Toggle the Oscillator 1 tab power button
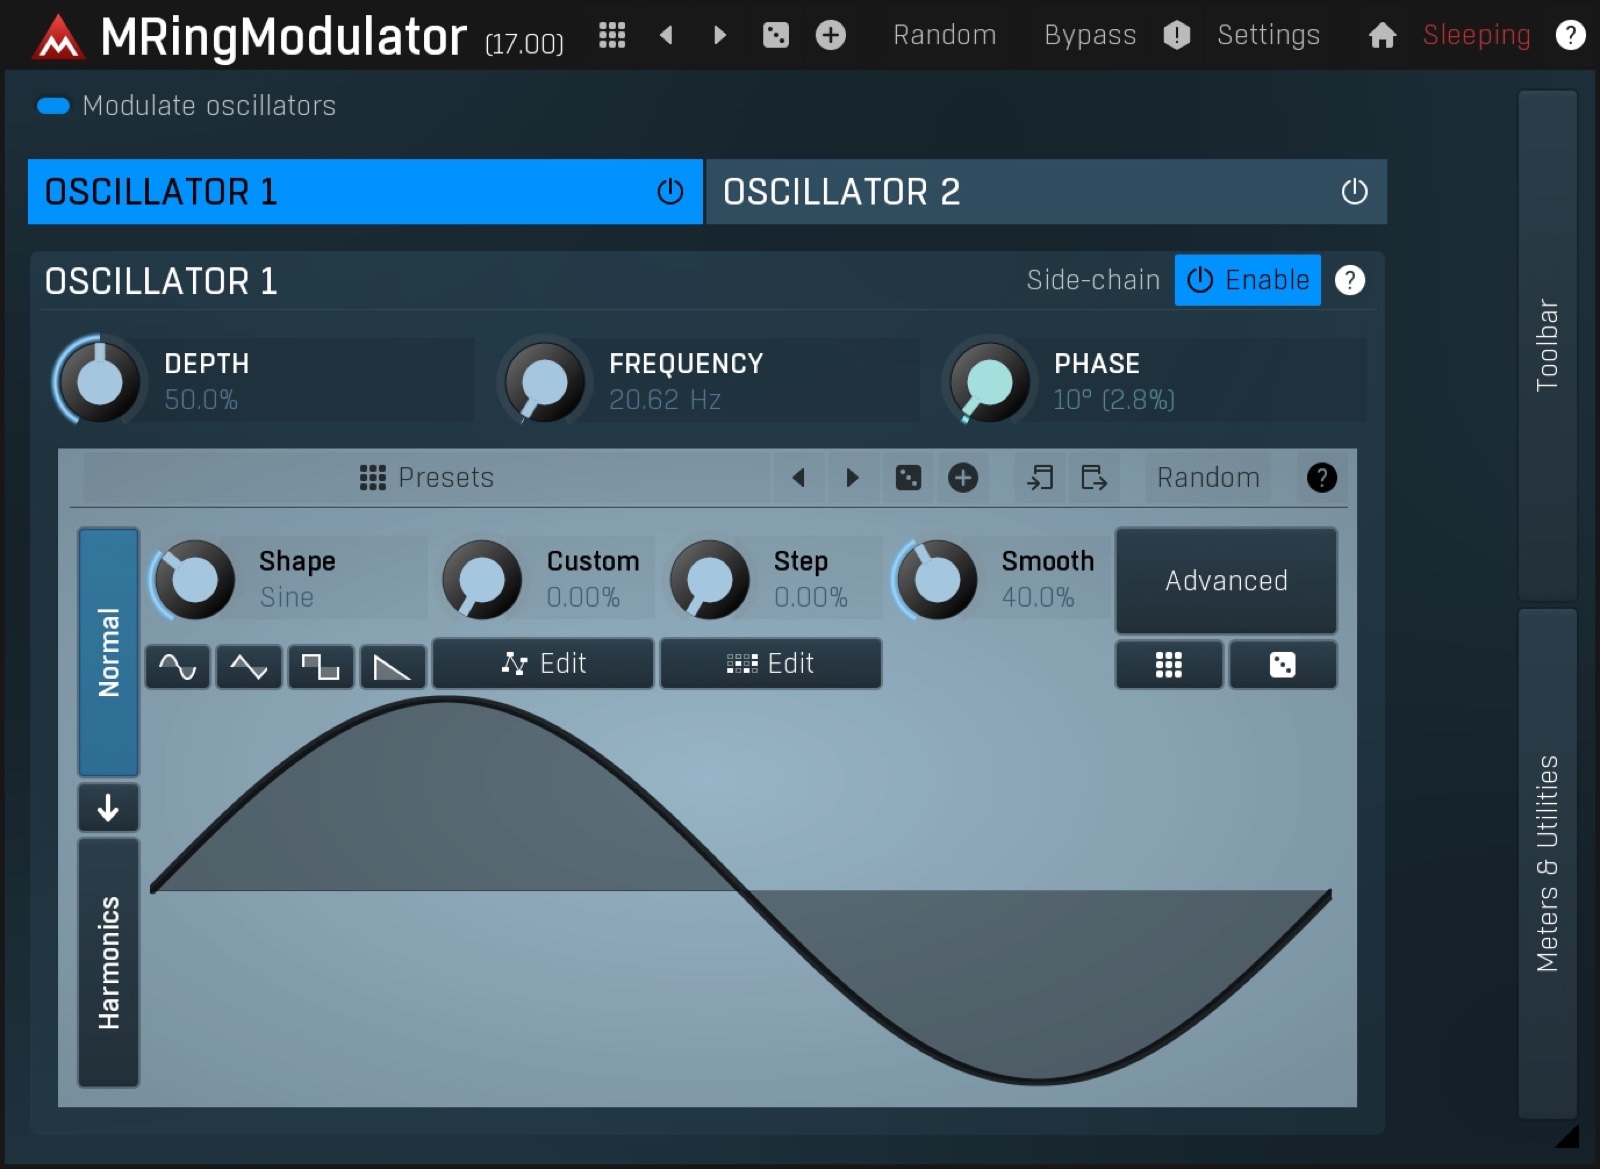 click(x=670, y=191)
